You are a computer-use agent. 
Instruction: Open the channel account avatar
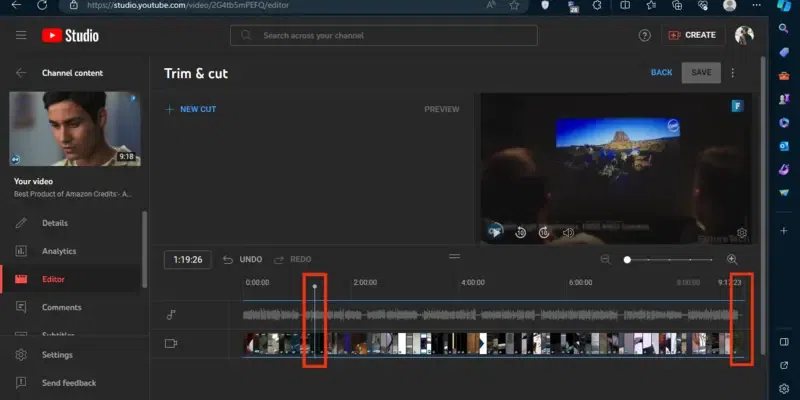click(744, 35)
